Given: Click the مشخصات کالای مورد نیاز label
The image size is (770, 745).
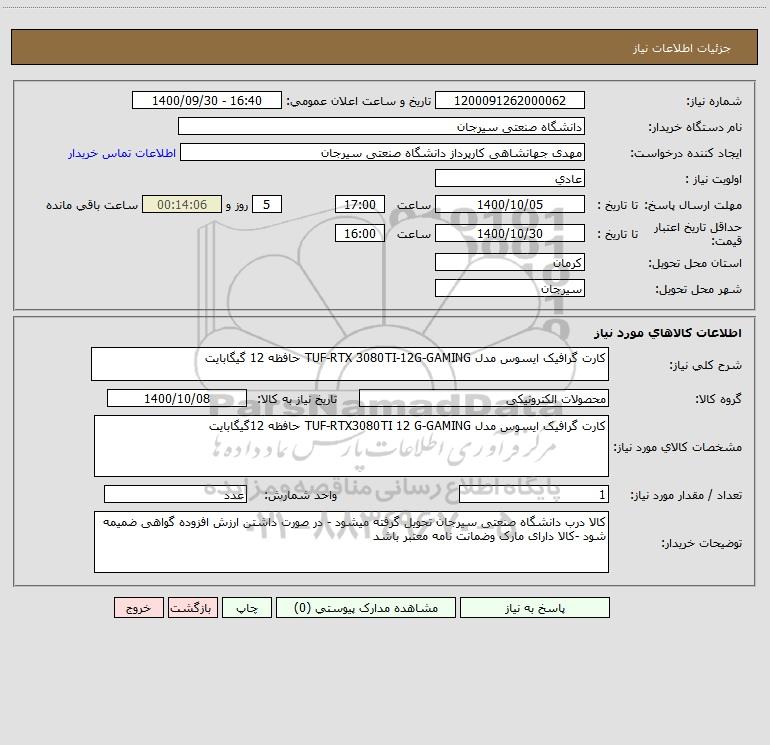Looking at the screenshot, I should [678, 447].
